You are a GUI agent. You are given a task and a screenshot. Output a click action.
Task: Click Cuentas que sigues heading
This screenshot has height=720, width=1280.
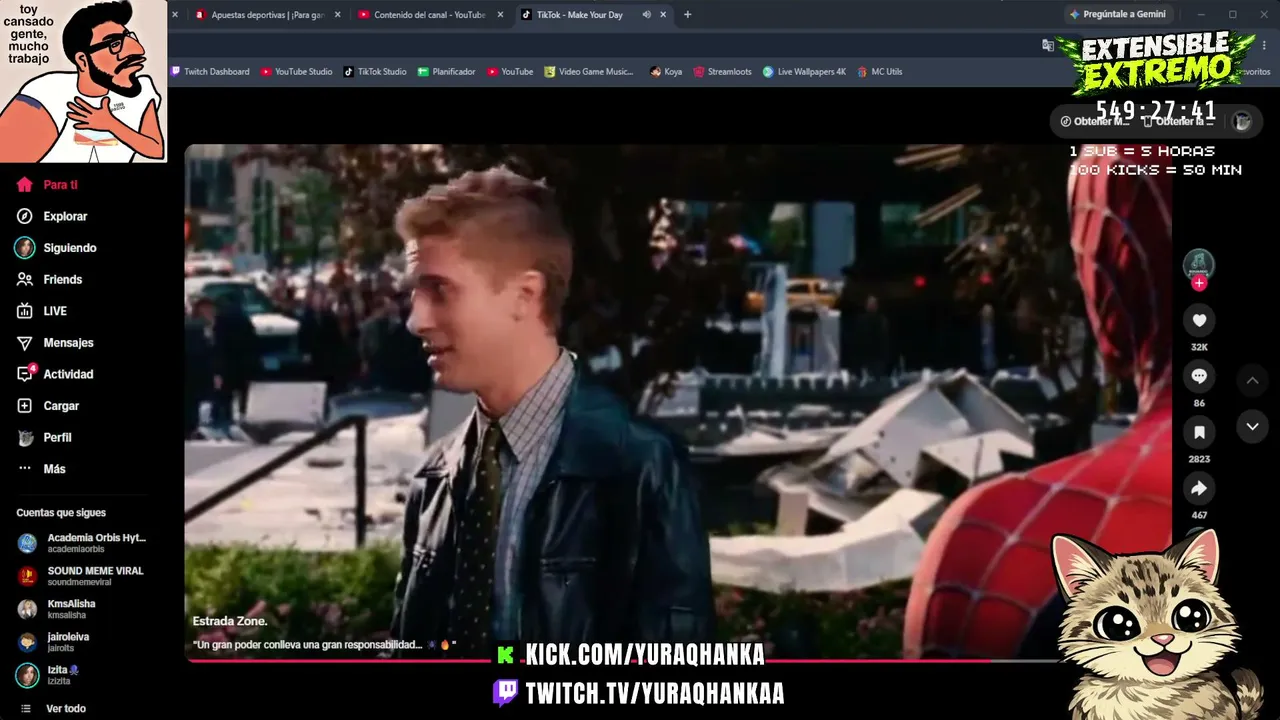[x=61, y=513]
